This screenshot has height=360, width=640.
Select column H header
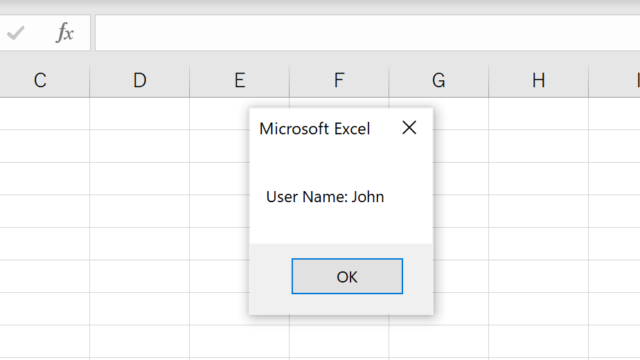pyautogui.click(x=538, y=80)
